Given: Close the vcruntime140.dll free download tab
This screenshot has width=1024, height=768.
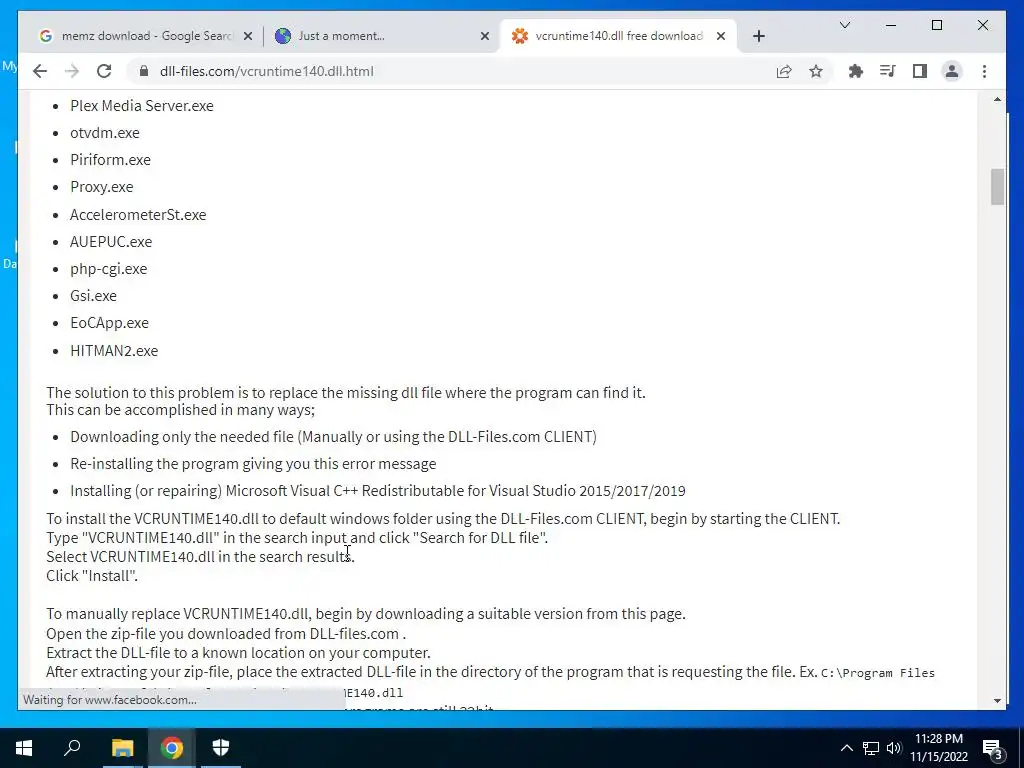Looking at the screenshot, I should [721, 36].
